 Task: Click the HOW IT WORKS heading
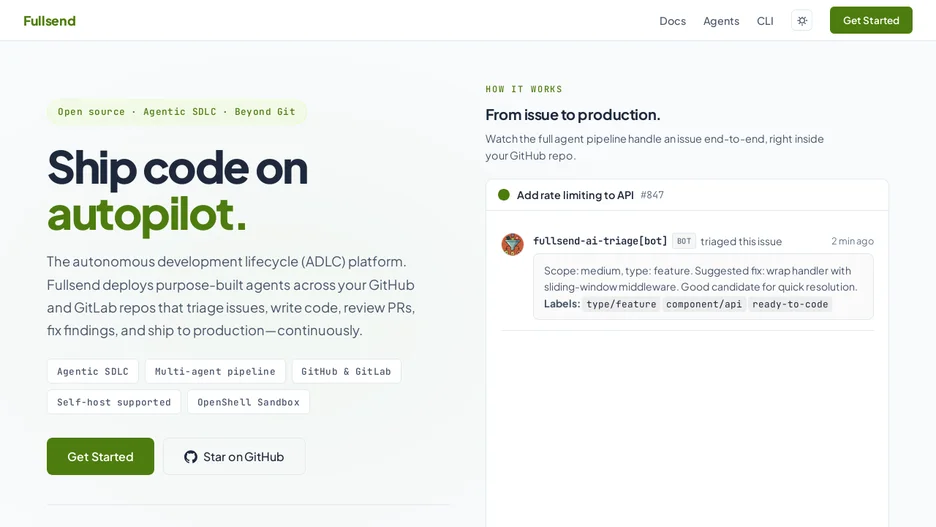(x=524, y=89)
